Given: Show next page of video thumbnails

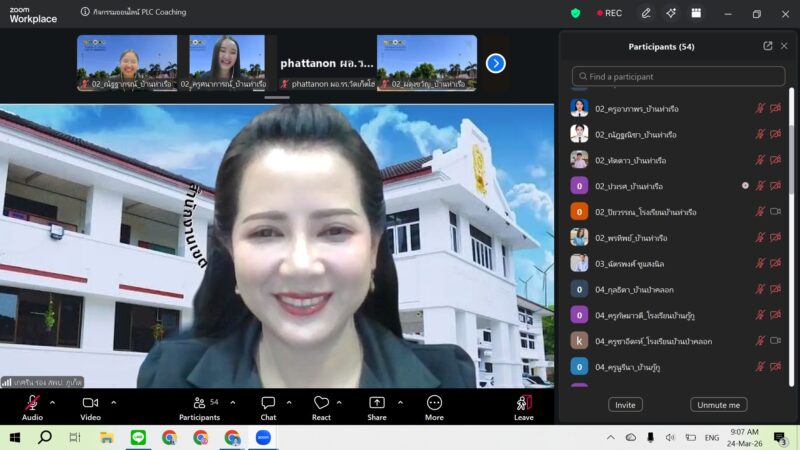Looking at the screenshot, I should [496, 63].
